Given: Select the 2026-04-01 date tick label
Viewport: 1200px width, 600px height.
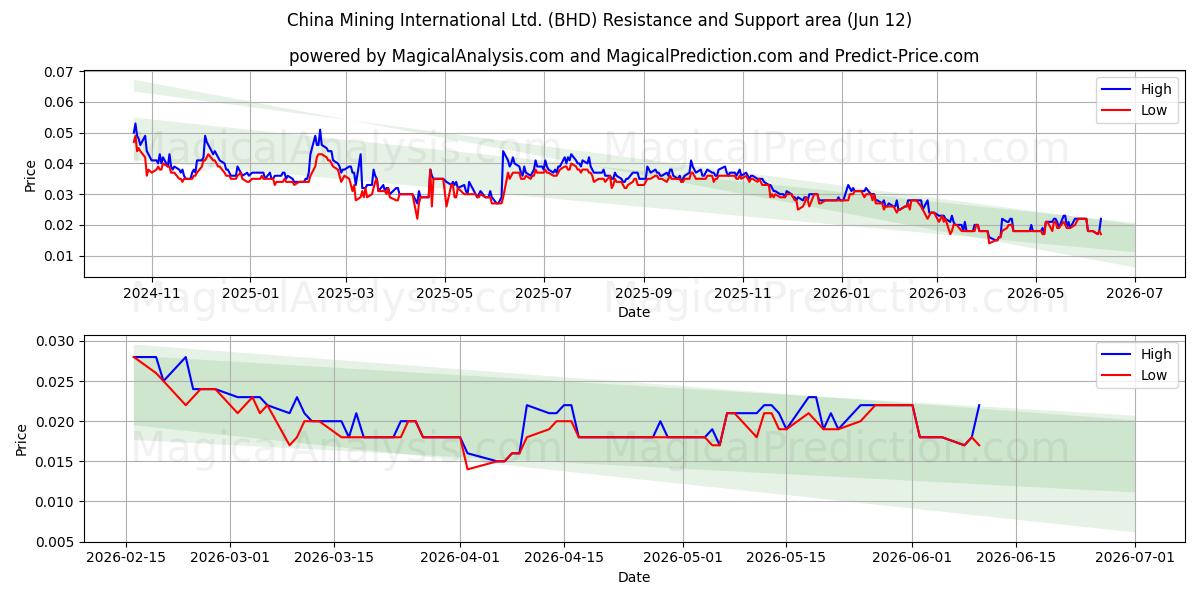Looking at the screenshot, I should 460,559.
